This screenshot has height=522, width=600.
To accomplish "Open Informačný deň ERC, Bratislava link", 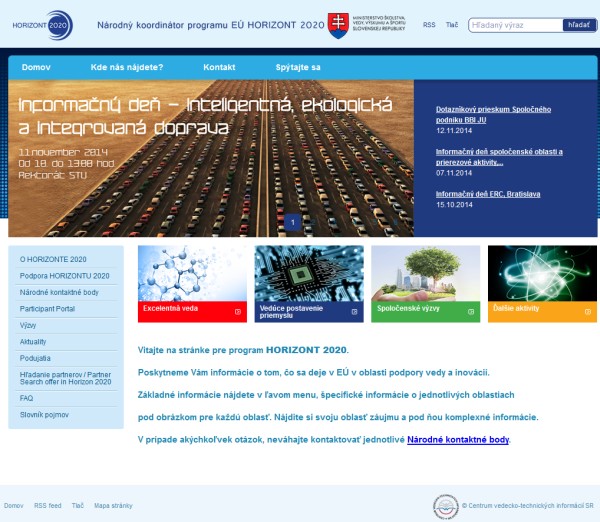I will coord(488,194).
